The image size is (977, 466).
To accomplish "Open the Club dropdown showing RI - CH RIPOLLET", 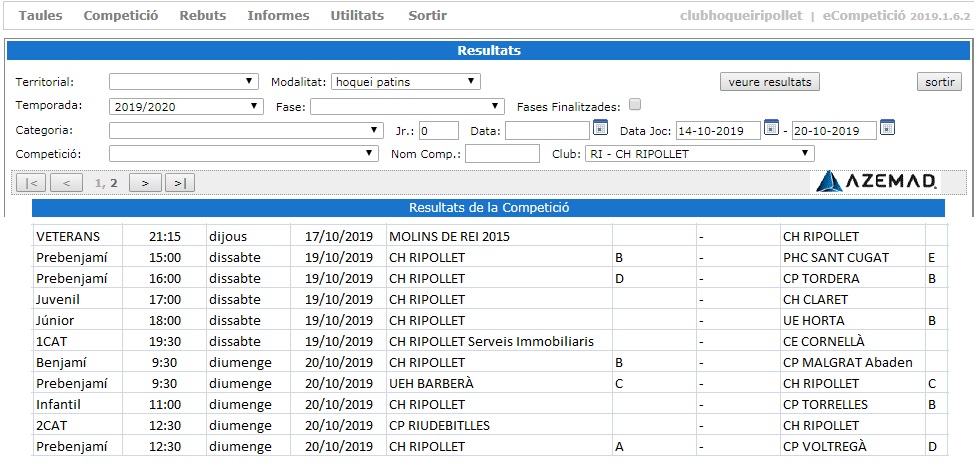I will pyautogui.click(x=700, y=153).
